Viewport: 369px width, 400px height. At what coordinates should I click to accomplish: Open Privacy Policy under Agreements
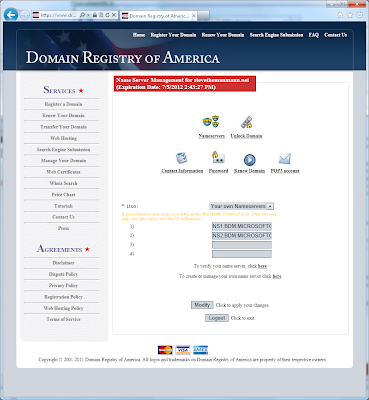63,286
